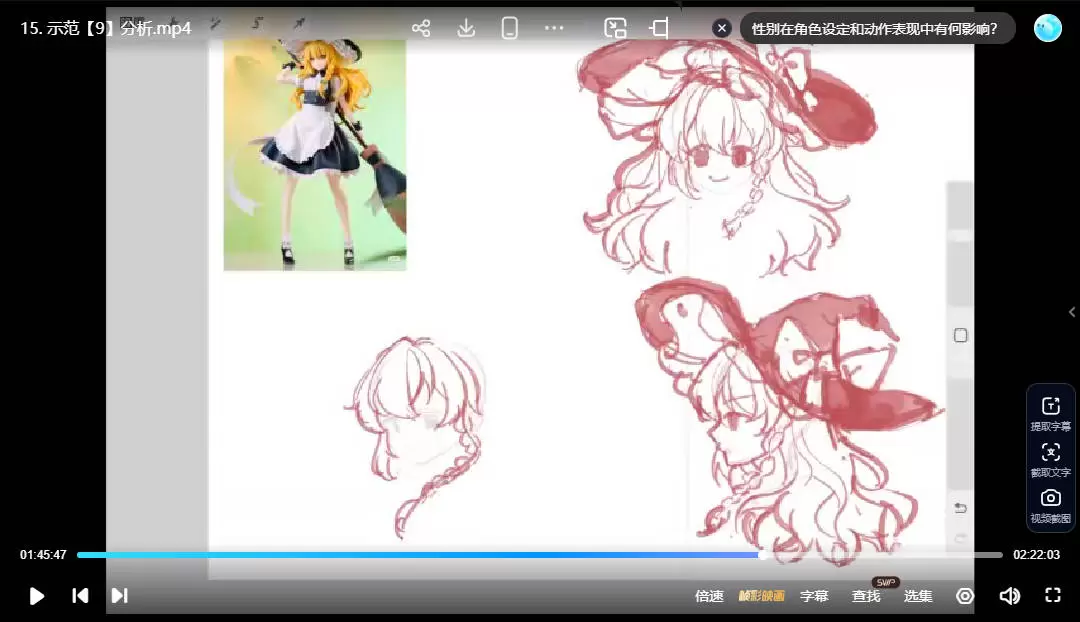Screen dimensions: 1080x622
Task: Download the video using the download icon
Action: pyautogui.click(x=466, y=28)
